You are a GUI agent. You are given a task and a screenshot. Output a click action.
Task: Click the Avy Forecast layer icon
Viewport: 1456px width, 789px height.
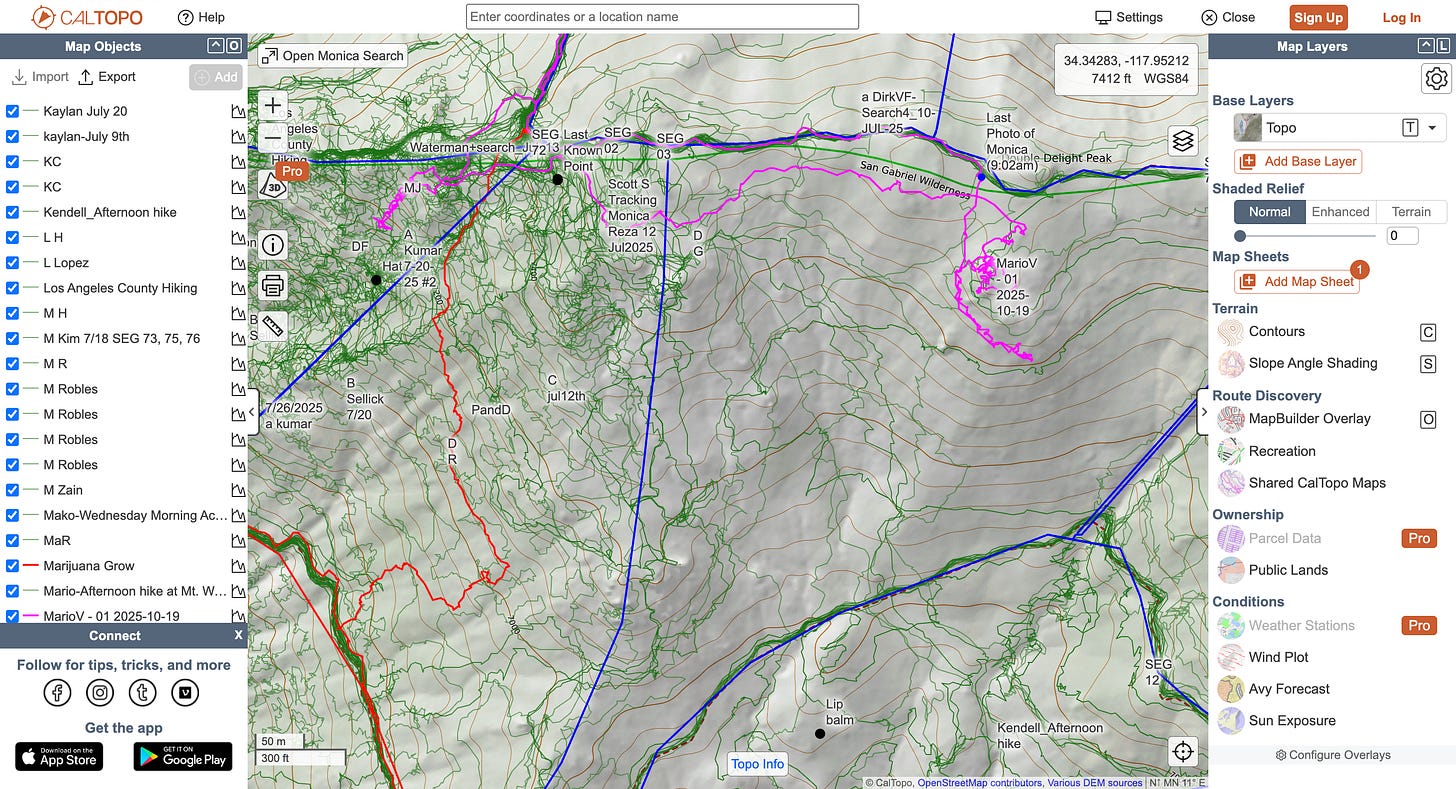click(1230, 689)
